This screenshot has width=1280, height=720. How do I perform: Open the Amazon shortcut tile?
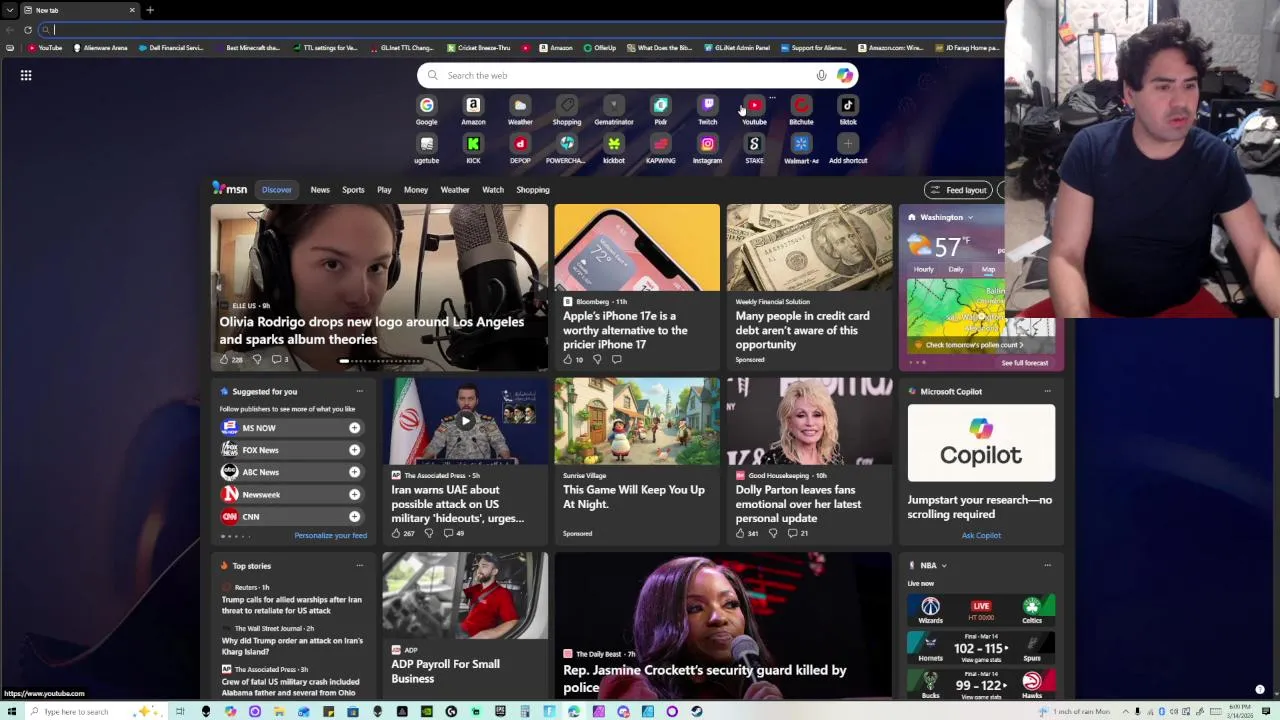point(473,110)
